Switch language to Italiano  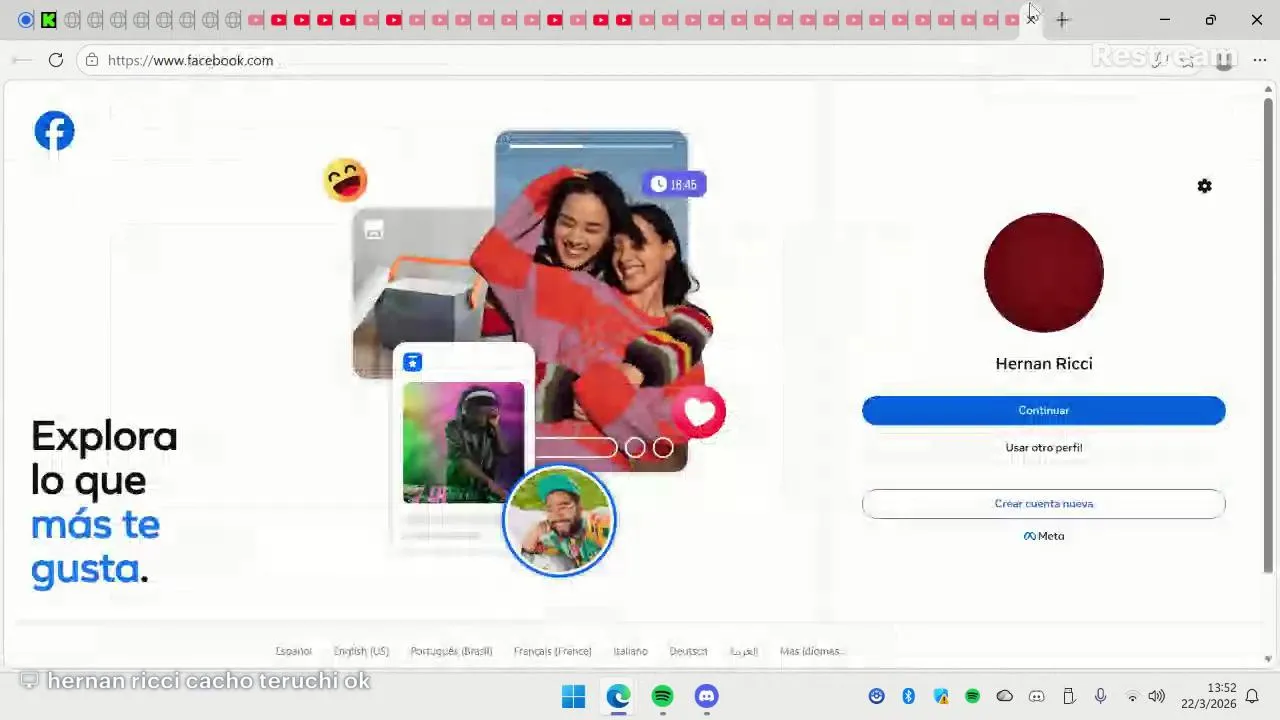(630, 651)
